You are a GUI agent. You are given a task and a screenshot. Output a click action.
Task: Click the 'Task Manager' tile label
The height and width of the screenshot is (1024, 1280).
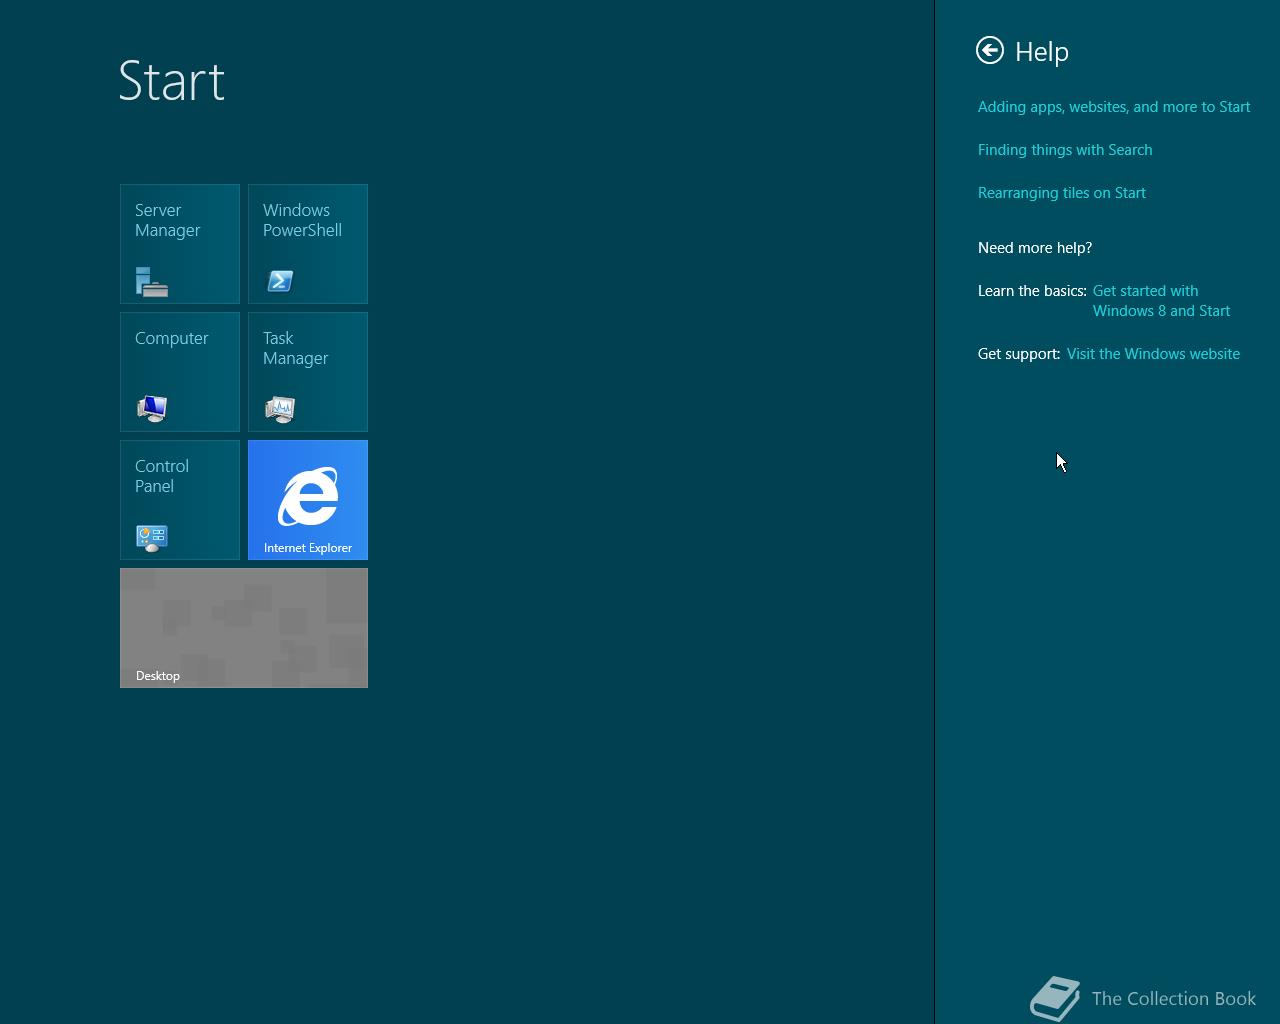(x=295, y=348)
